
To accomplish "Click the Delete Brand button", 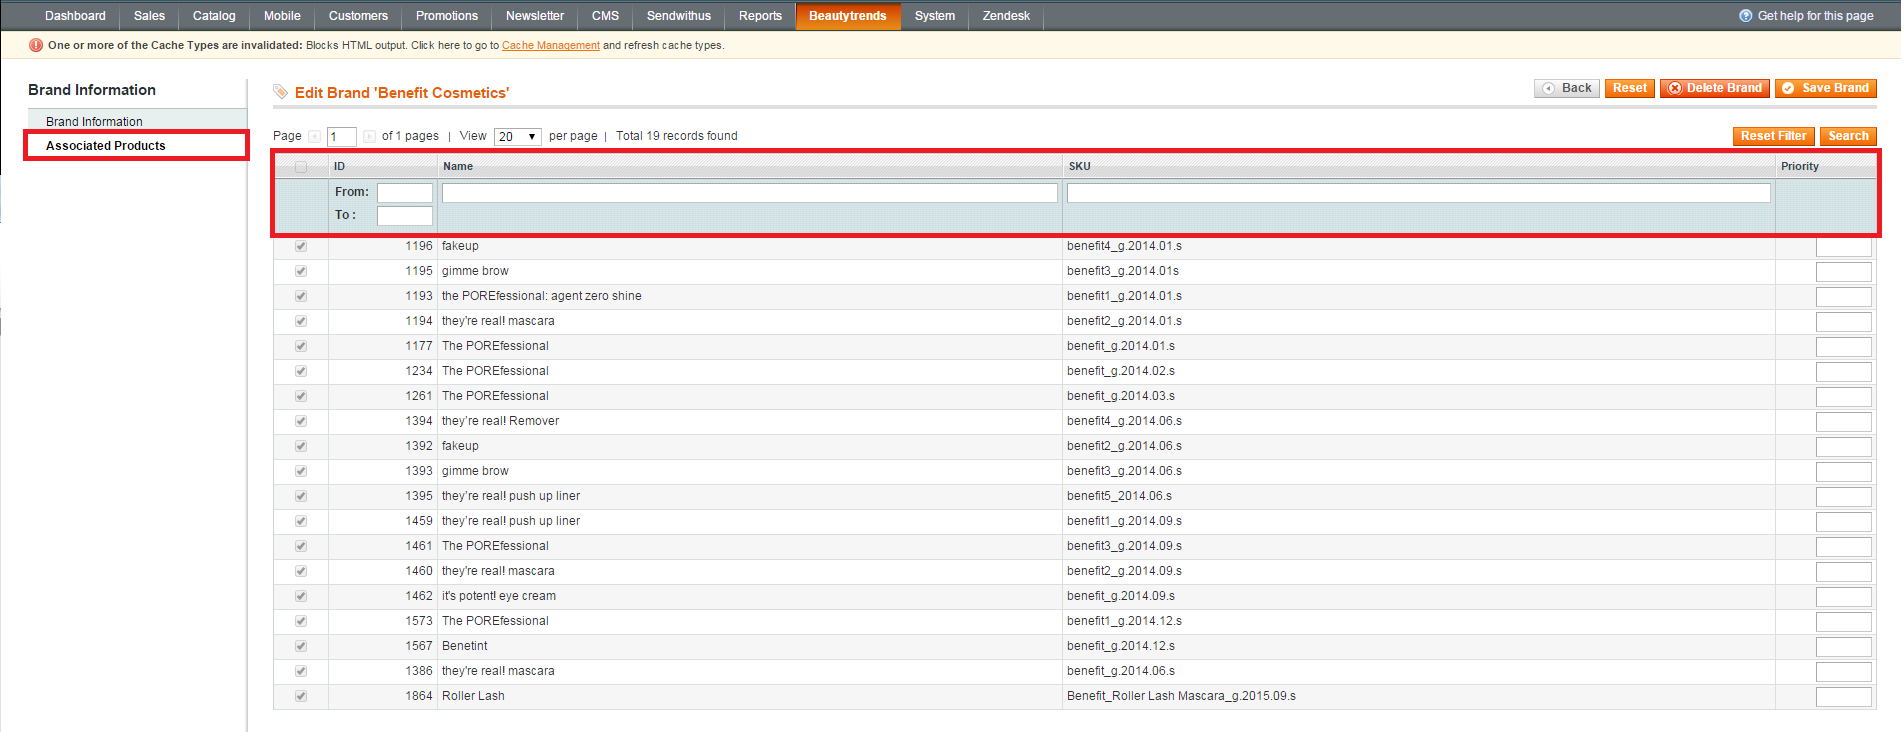I will (x=1715, y=88).
